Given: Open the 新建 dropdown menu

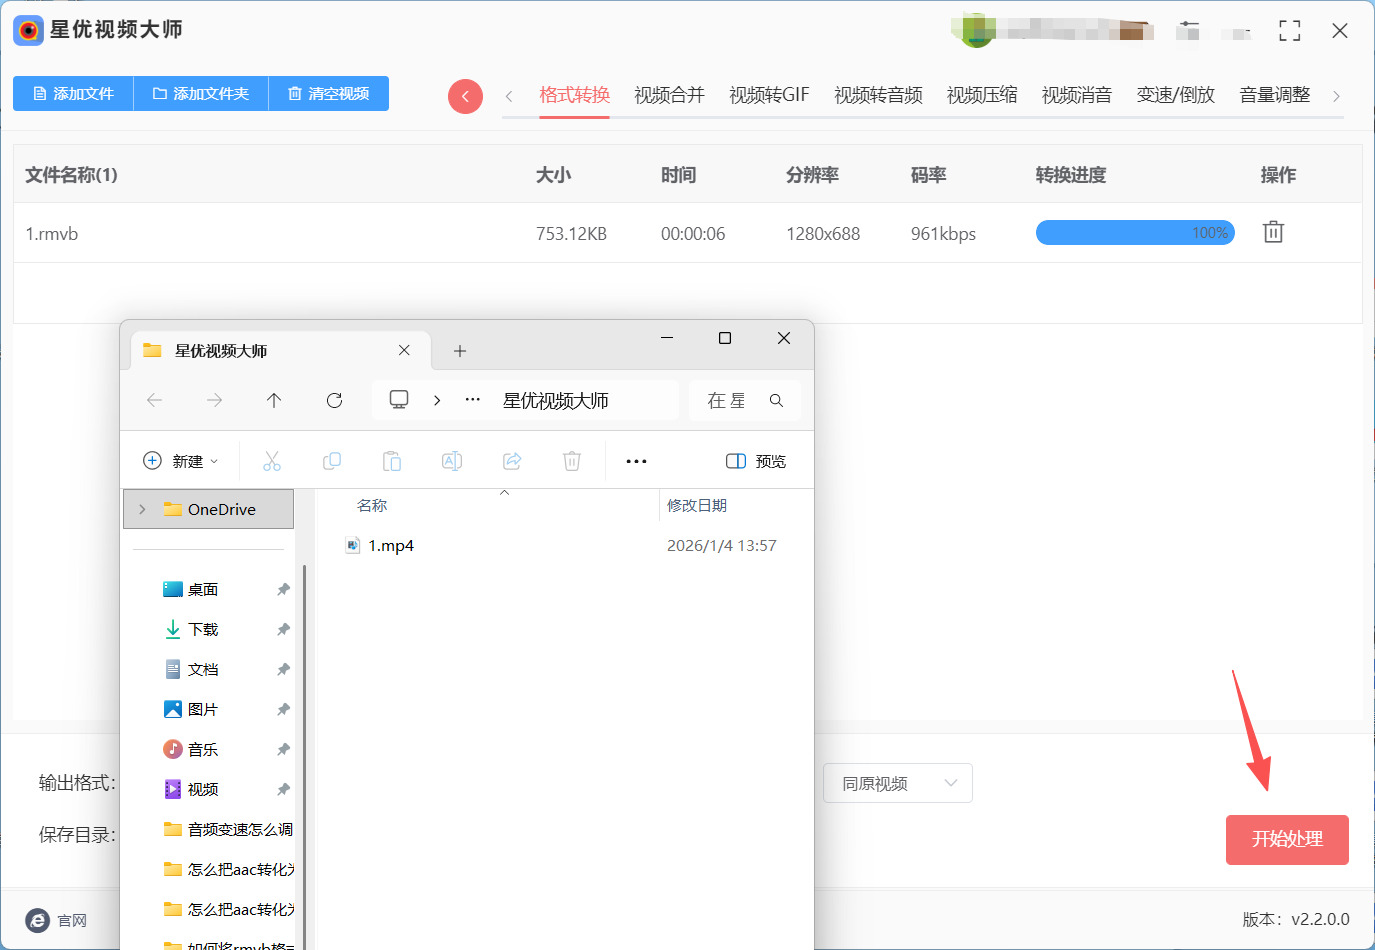Looking at the screenshot, I should 181,461.
